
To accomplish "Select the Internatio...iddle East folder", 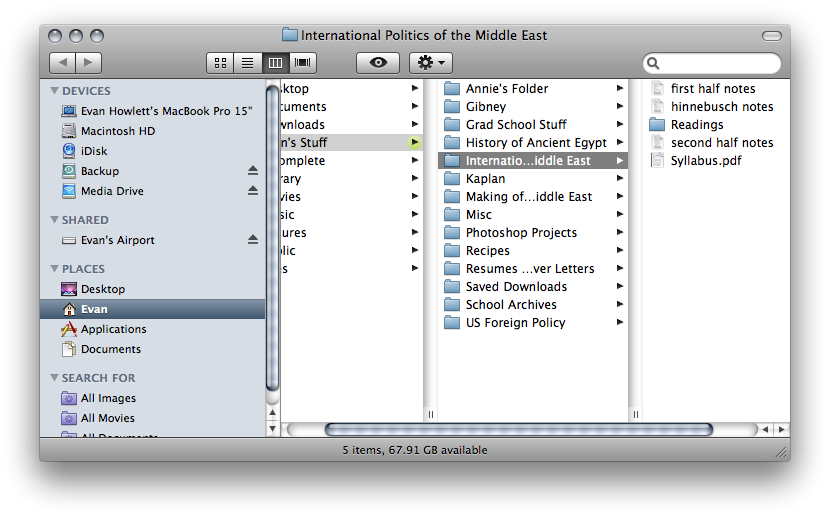I will [x=533, y=160].
